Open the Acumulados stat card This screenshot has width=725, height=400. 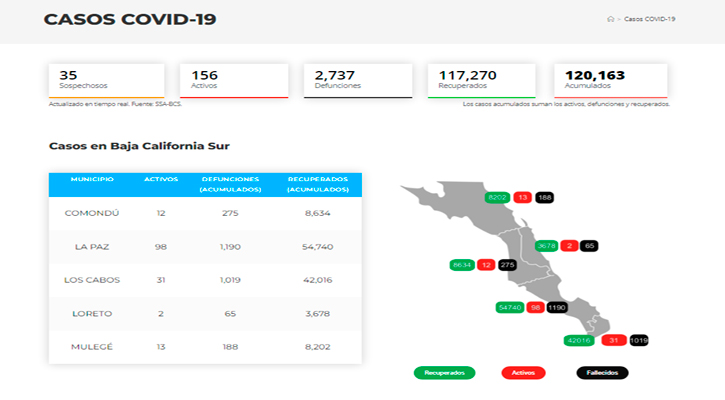click(x=612, y=81)
